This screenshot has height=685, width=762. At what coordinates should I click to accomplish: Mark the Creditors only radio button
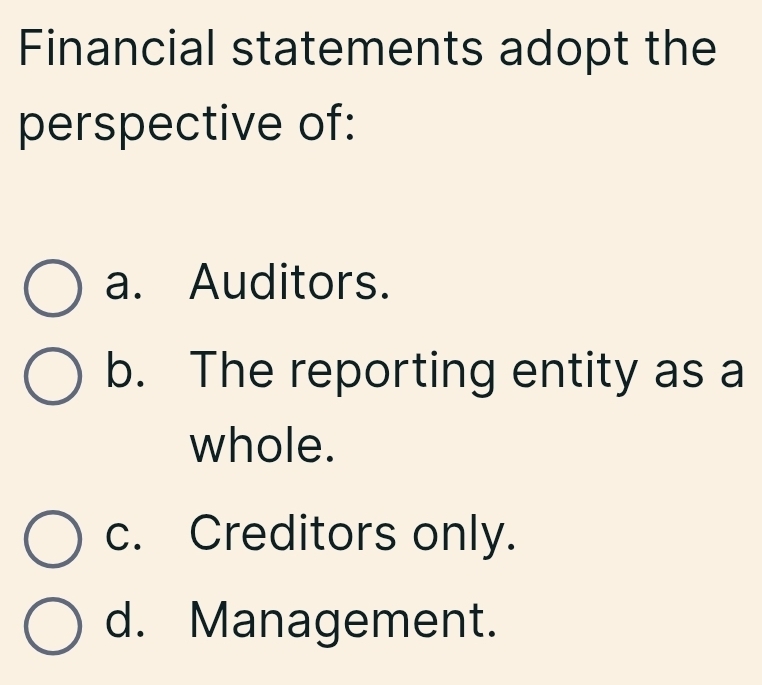click(52, 539)
